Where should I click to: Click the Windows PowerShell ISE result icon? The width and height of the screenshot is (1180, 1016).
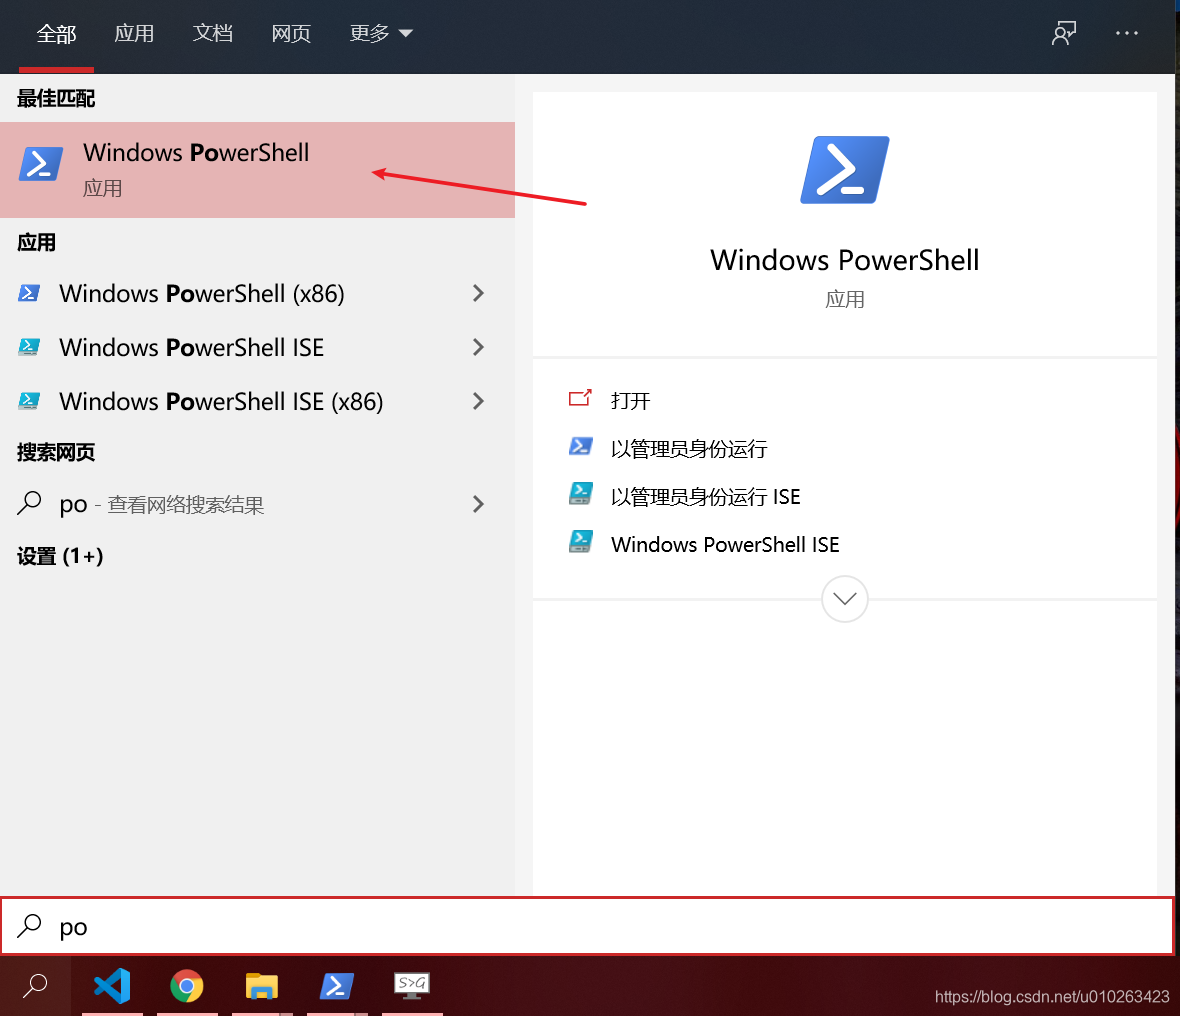(x=29, y=348)
